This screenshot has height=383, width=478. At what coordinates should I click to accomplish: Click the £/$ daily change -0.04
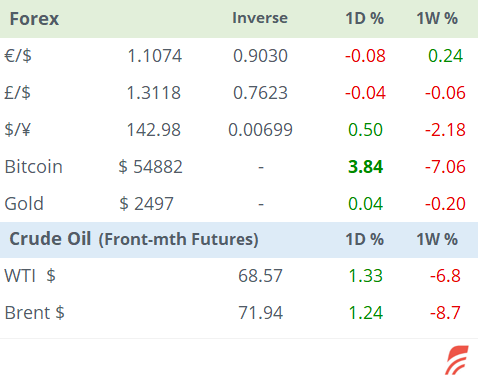pos(365,93)
